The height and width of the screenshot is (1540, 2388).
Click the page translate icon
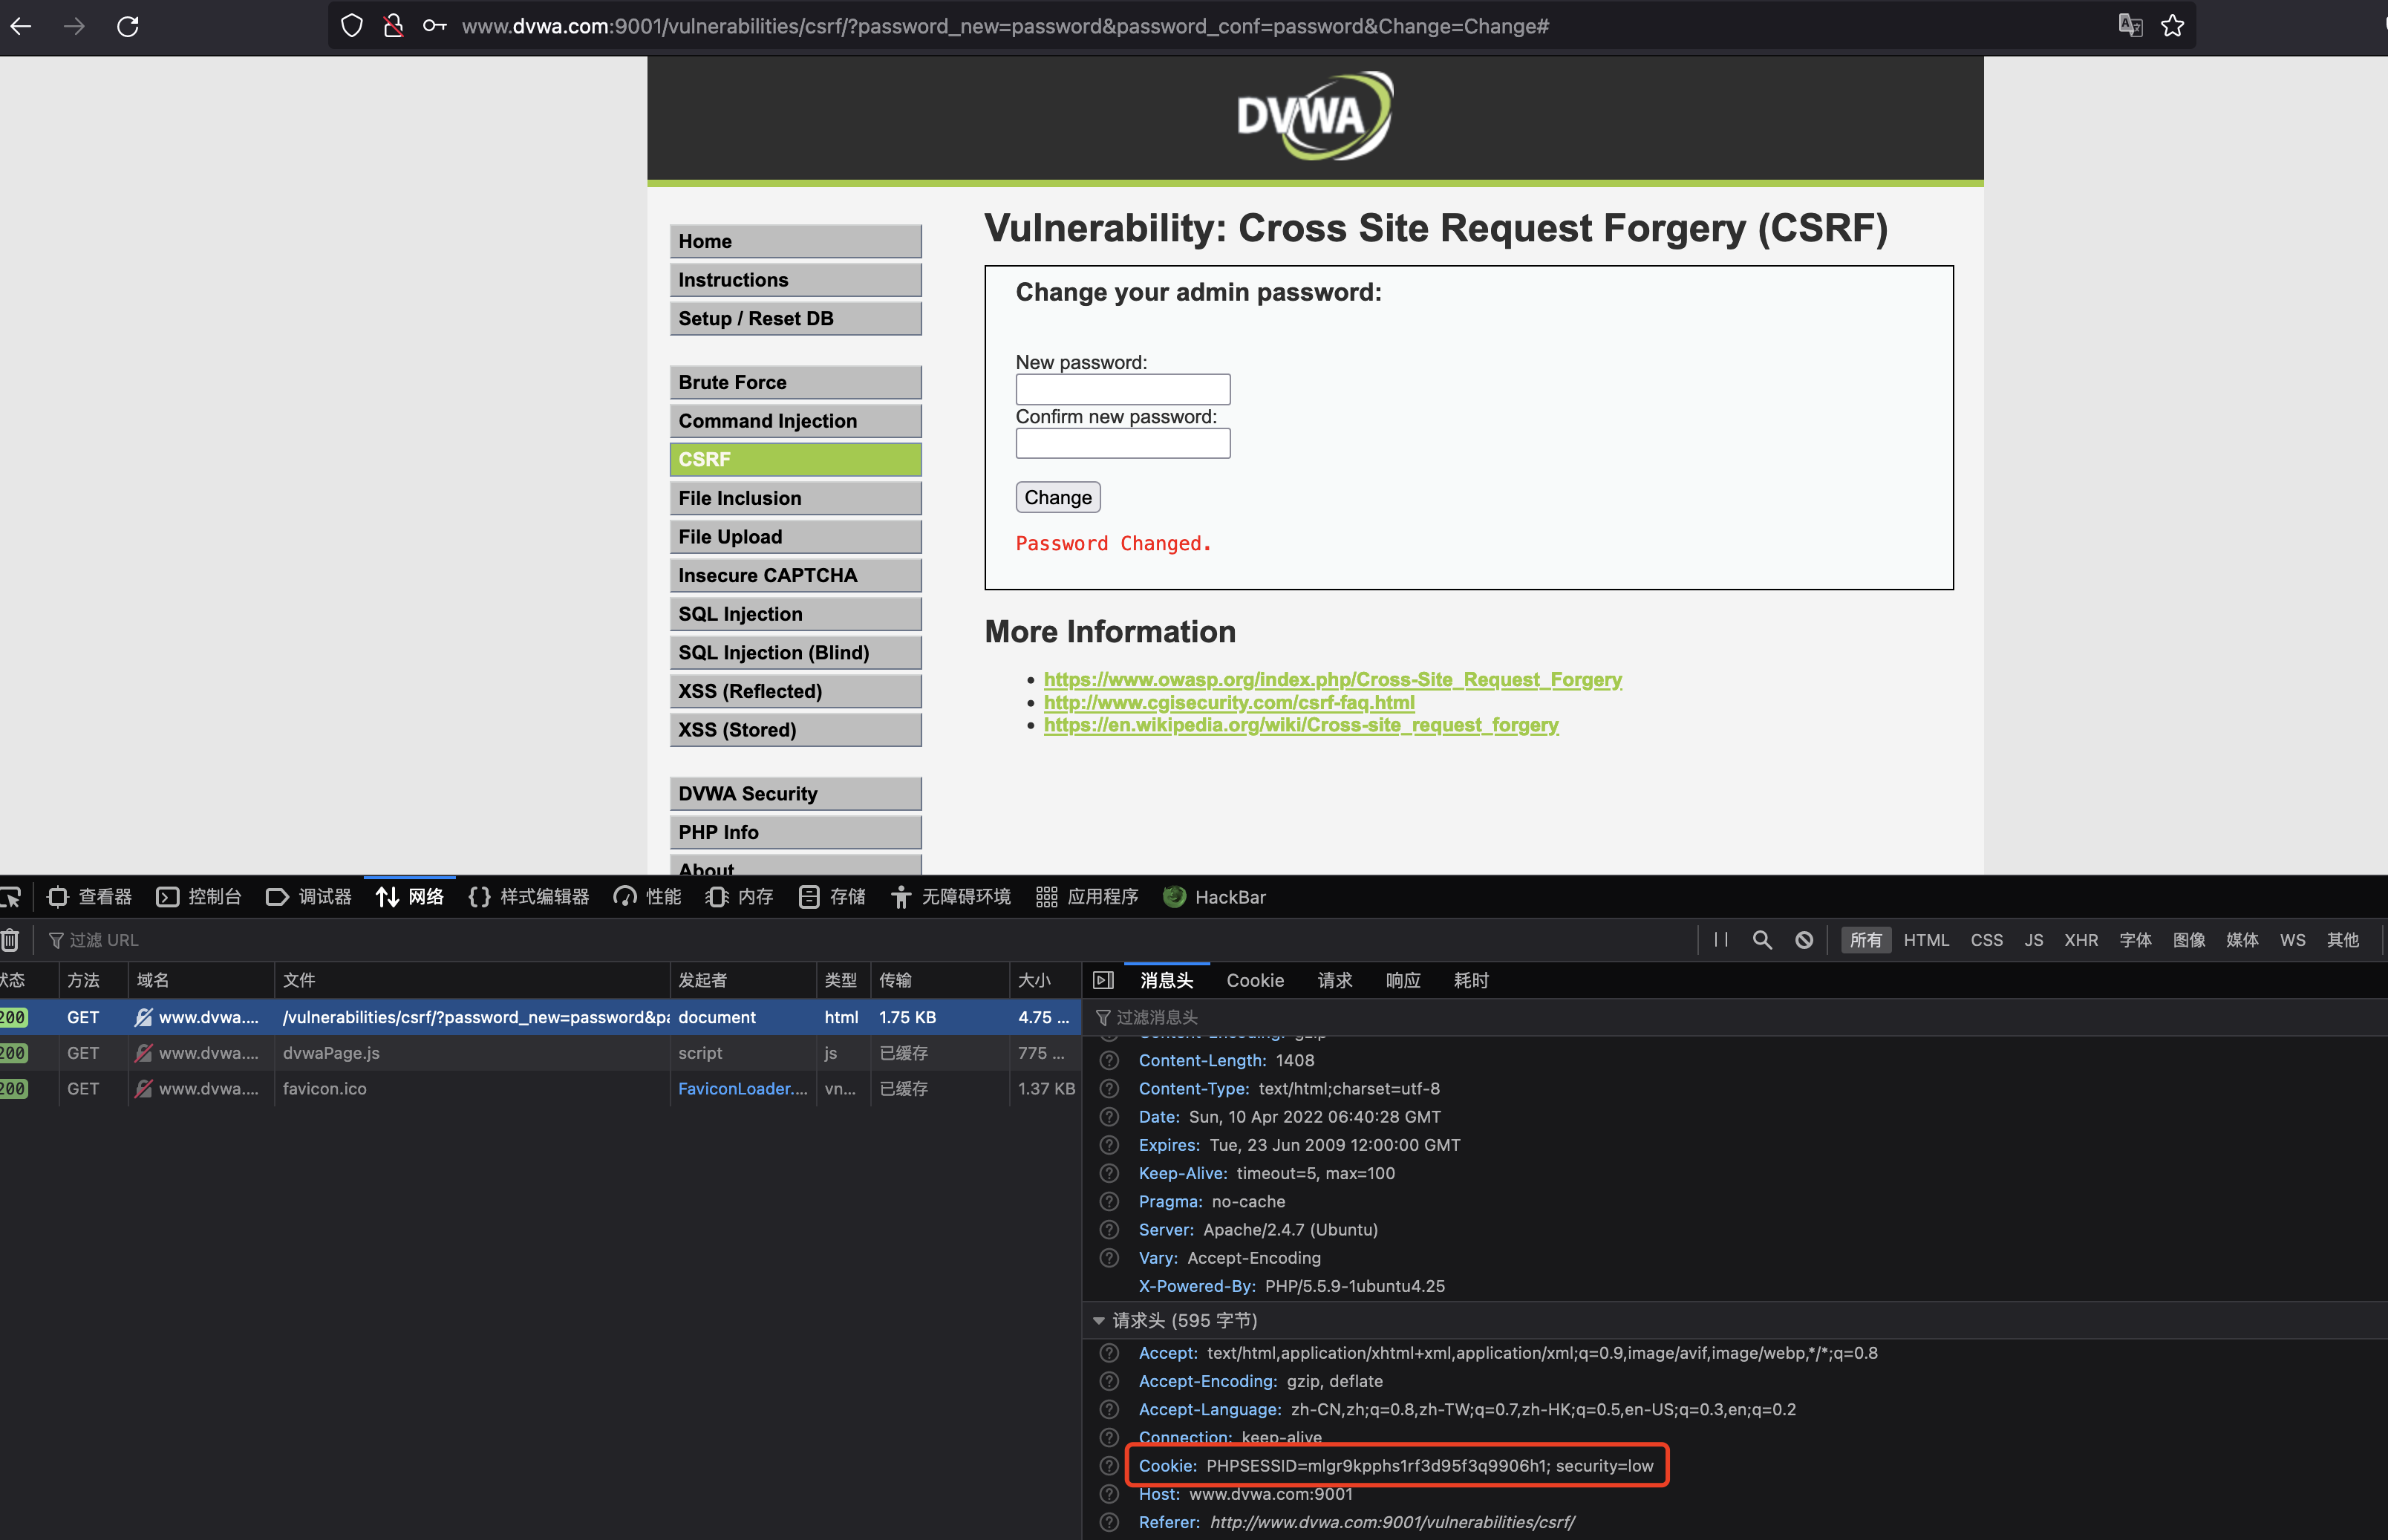pyautogui.click(x=2130, y=26)
